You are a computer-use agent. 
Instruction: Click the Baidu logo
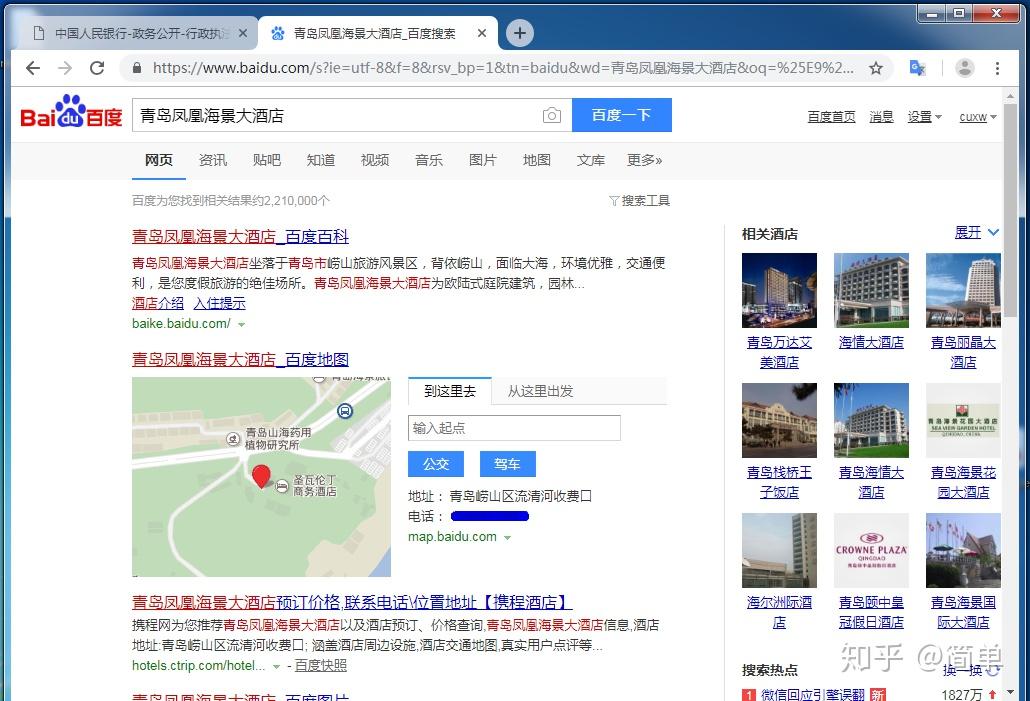71,112
